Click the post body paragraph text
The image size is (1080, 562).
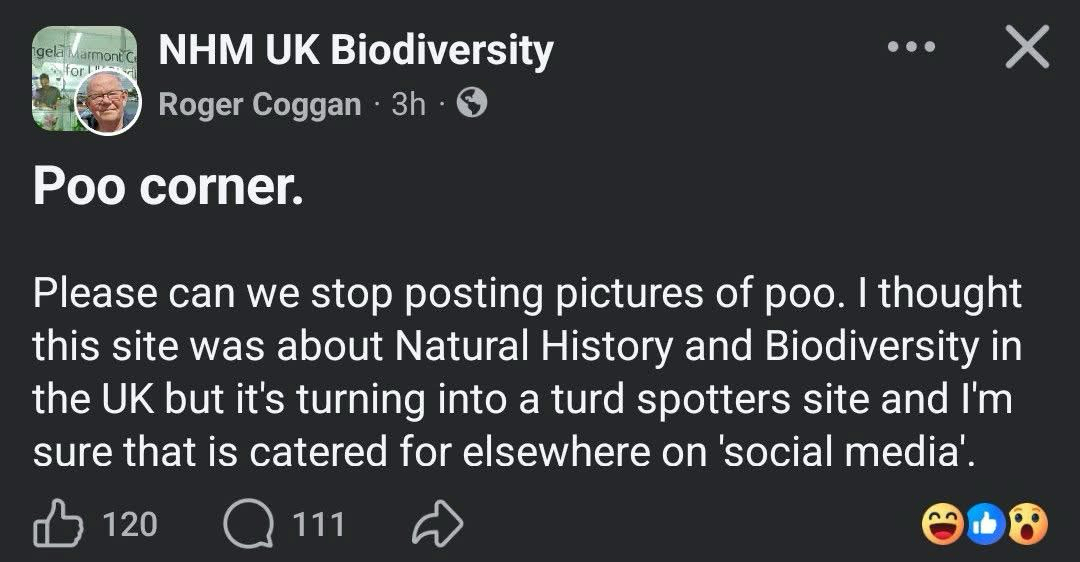528,373
